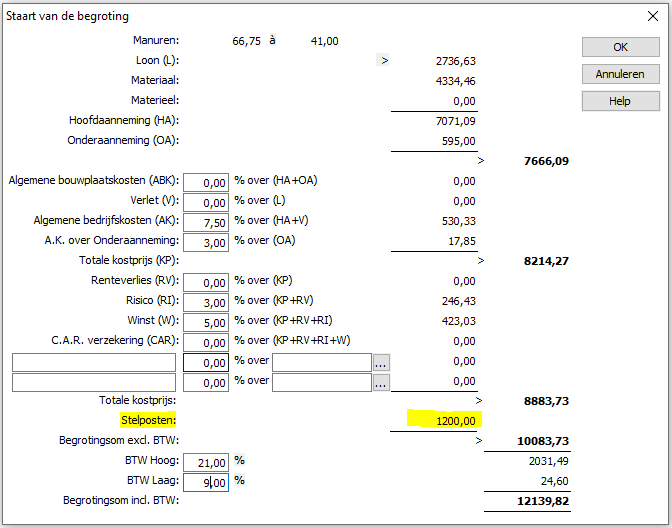Select the Verlet (V) percentage field
This screenshot has width=672, height=528.
[206, 202]
